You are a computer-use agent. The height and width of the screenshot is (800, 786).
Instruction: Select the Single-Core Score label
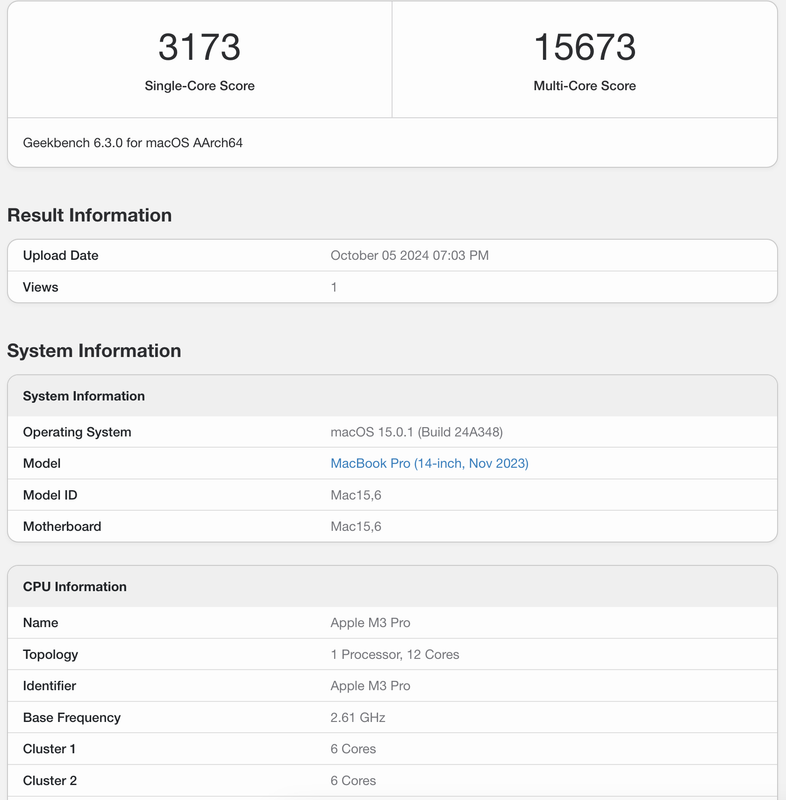coord(199,86)
